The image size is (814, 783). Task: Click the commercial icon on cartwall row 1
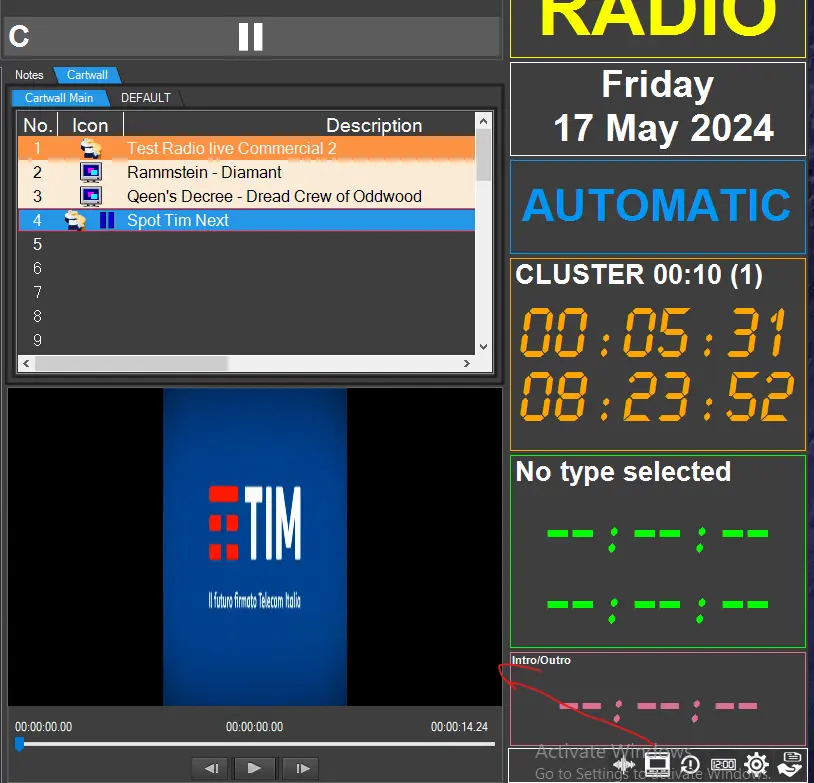[91, 148]
